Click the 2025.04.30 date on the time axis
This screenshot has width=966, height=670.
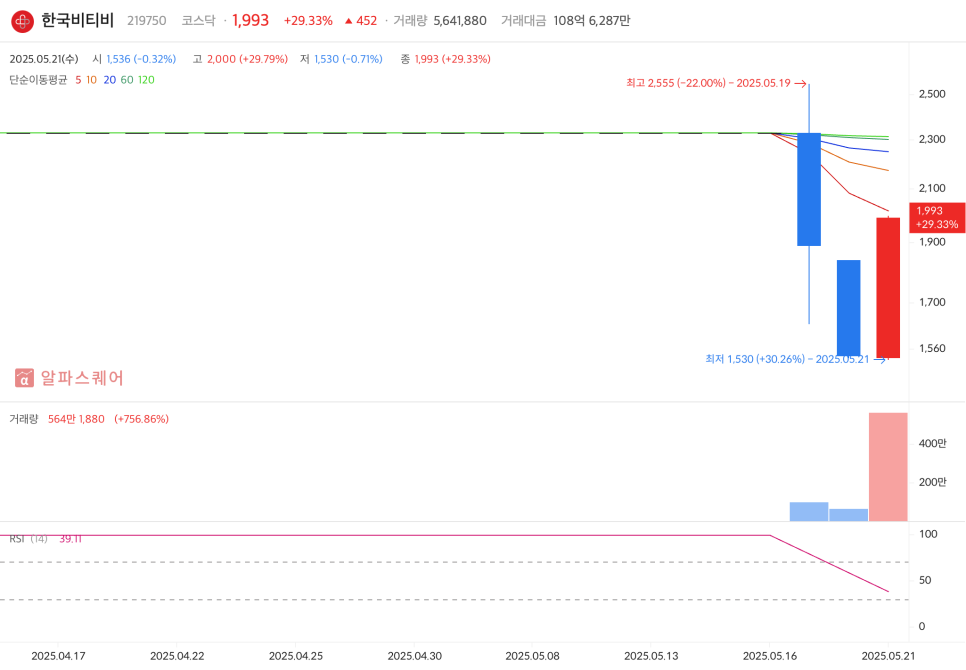click(415, 656)
